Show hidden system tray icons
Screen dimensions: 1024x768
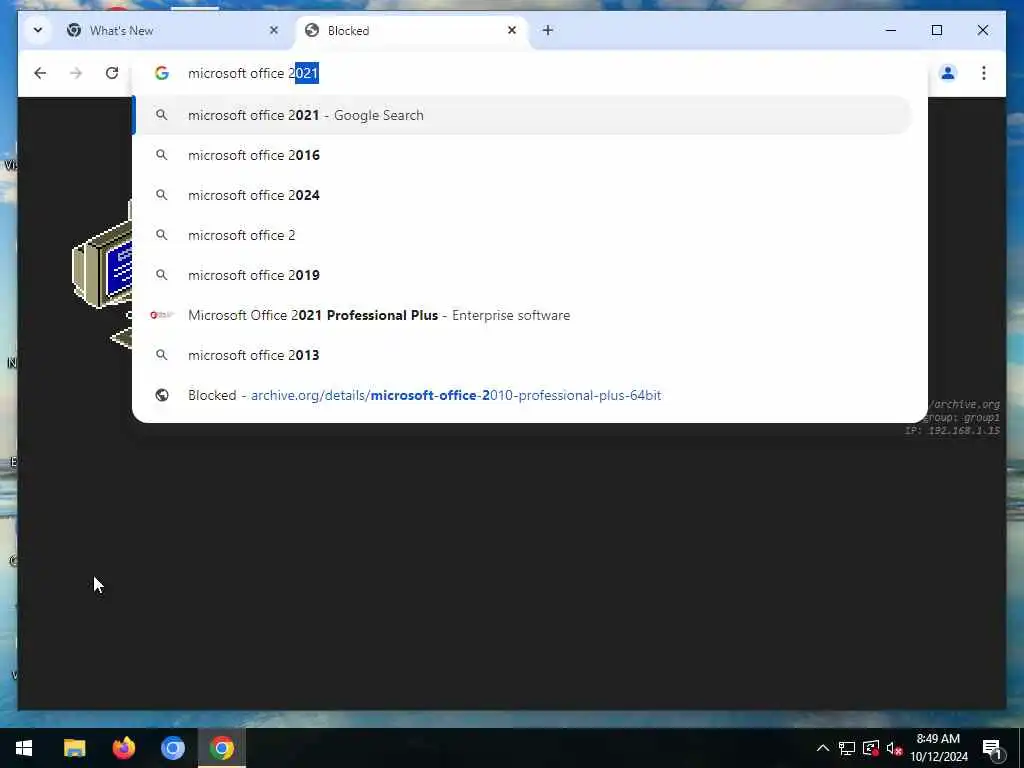pos(823,748)
